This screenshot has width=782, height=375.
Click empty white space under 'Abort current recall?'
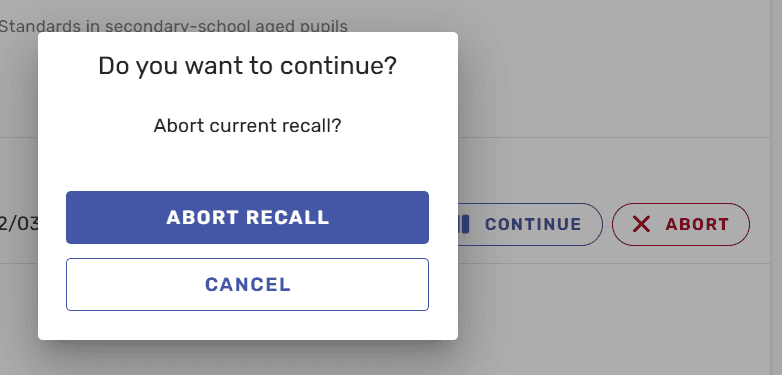[247, 164]
